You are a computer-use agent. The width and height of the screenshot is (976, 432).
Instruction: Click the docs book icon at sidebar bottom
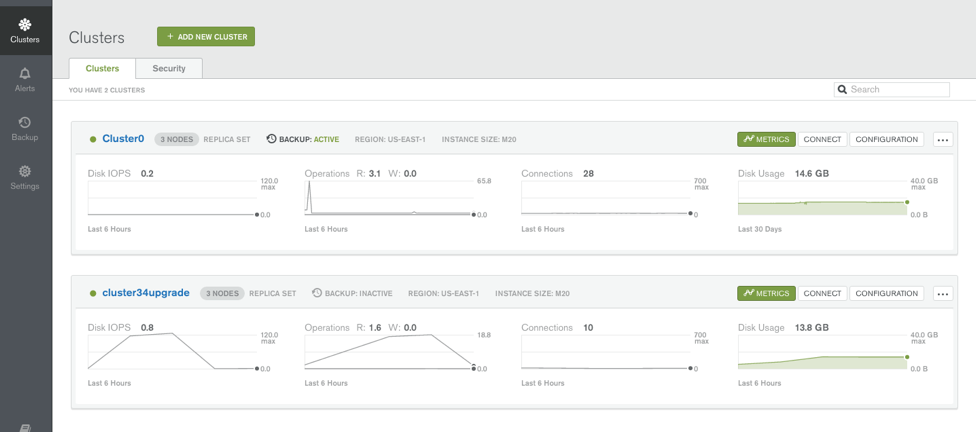pos(25,428)
